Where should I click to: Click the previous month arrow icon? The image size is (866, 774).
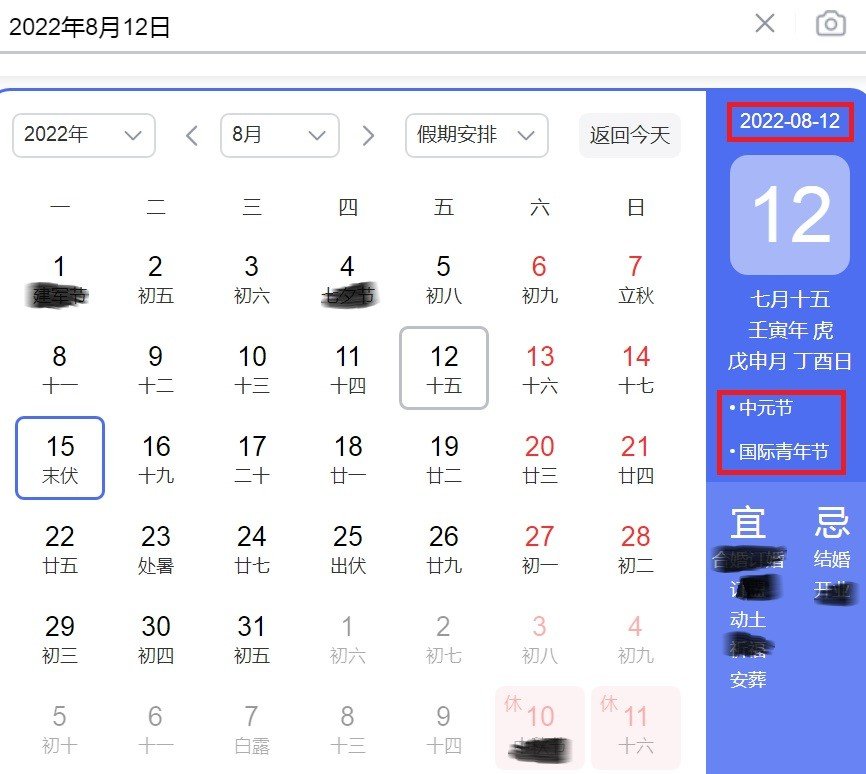point(191,134)
